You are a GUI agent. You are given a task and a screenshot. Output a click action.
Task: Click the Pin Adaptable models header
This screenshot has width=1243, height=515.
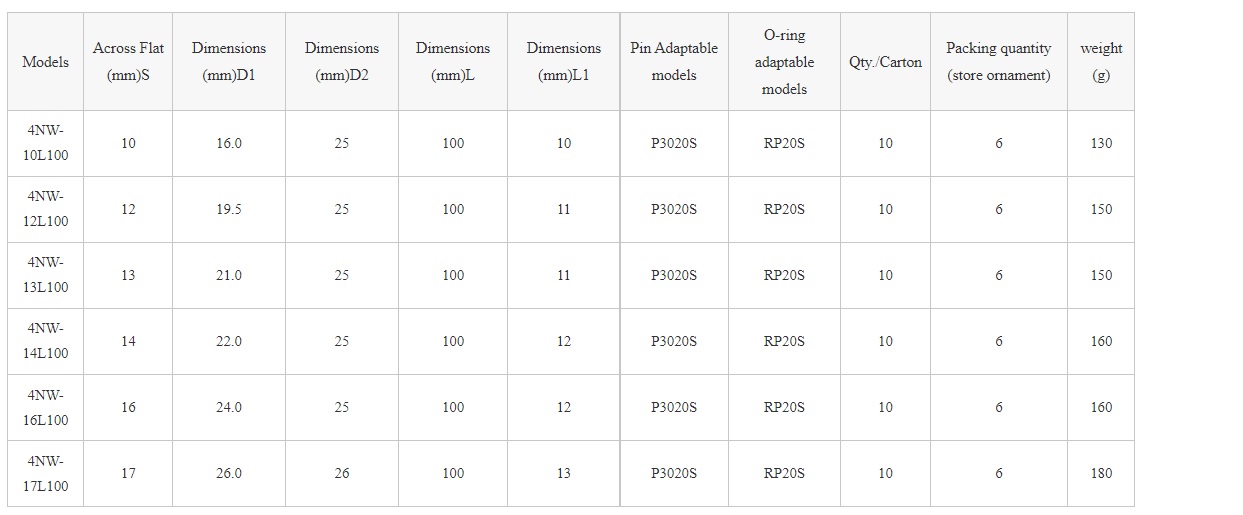674,62
